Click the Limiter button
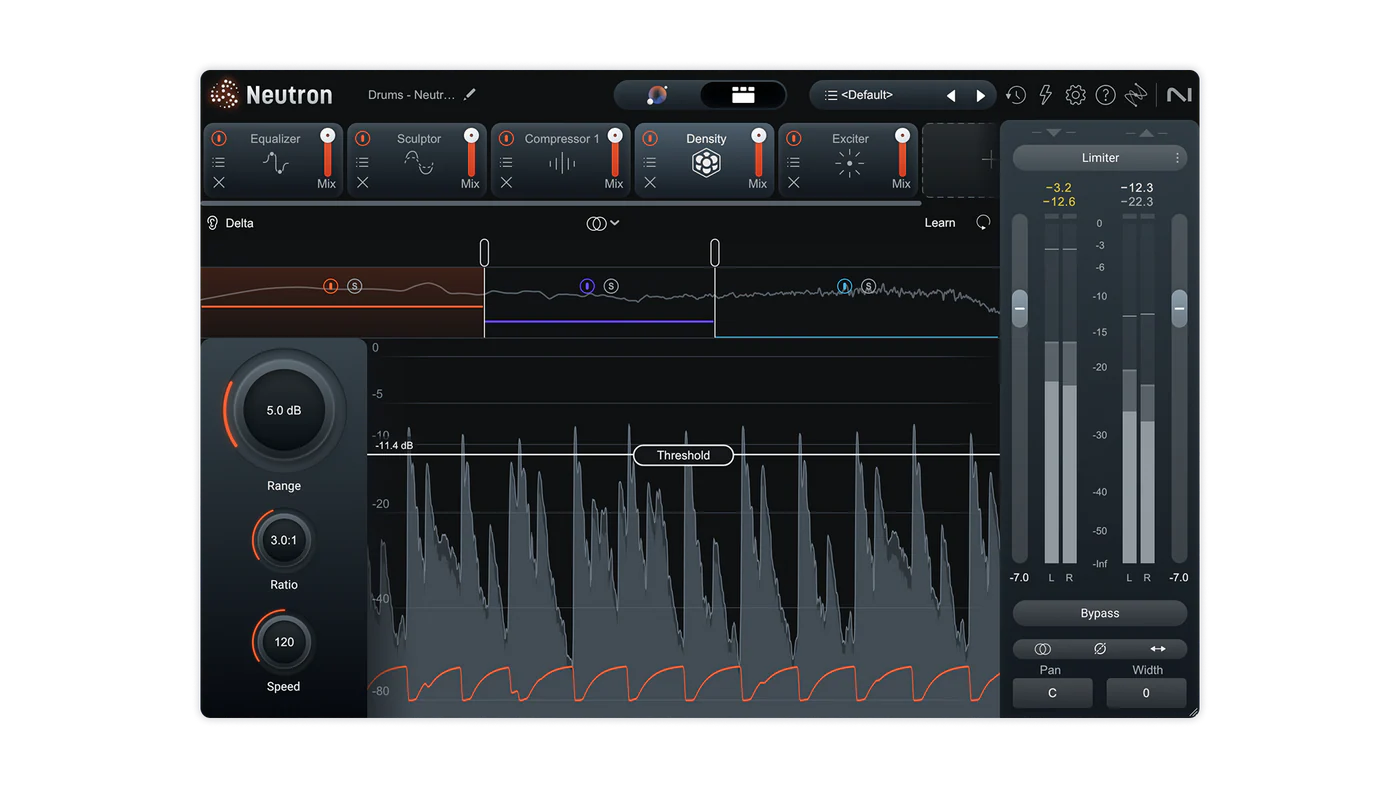Viewport: 1400px width, 788px height. [x=1100, y=158]
